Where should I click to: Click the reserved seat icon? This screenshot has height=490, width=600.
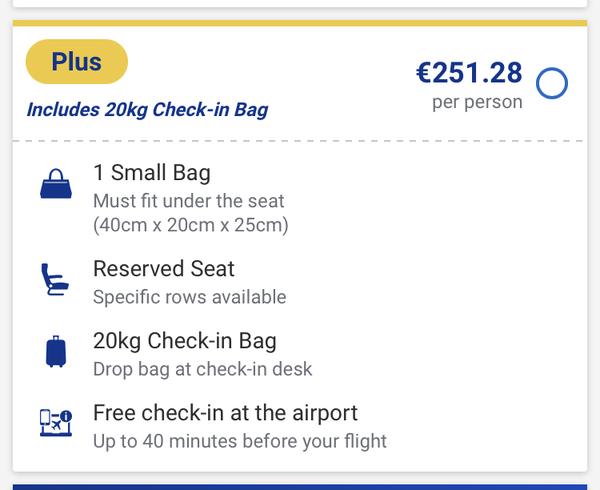[56, 281]
